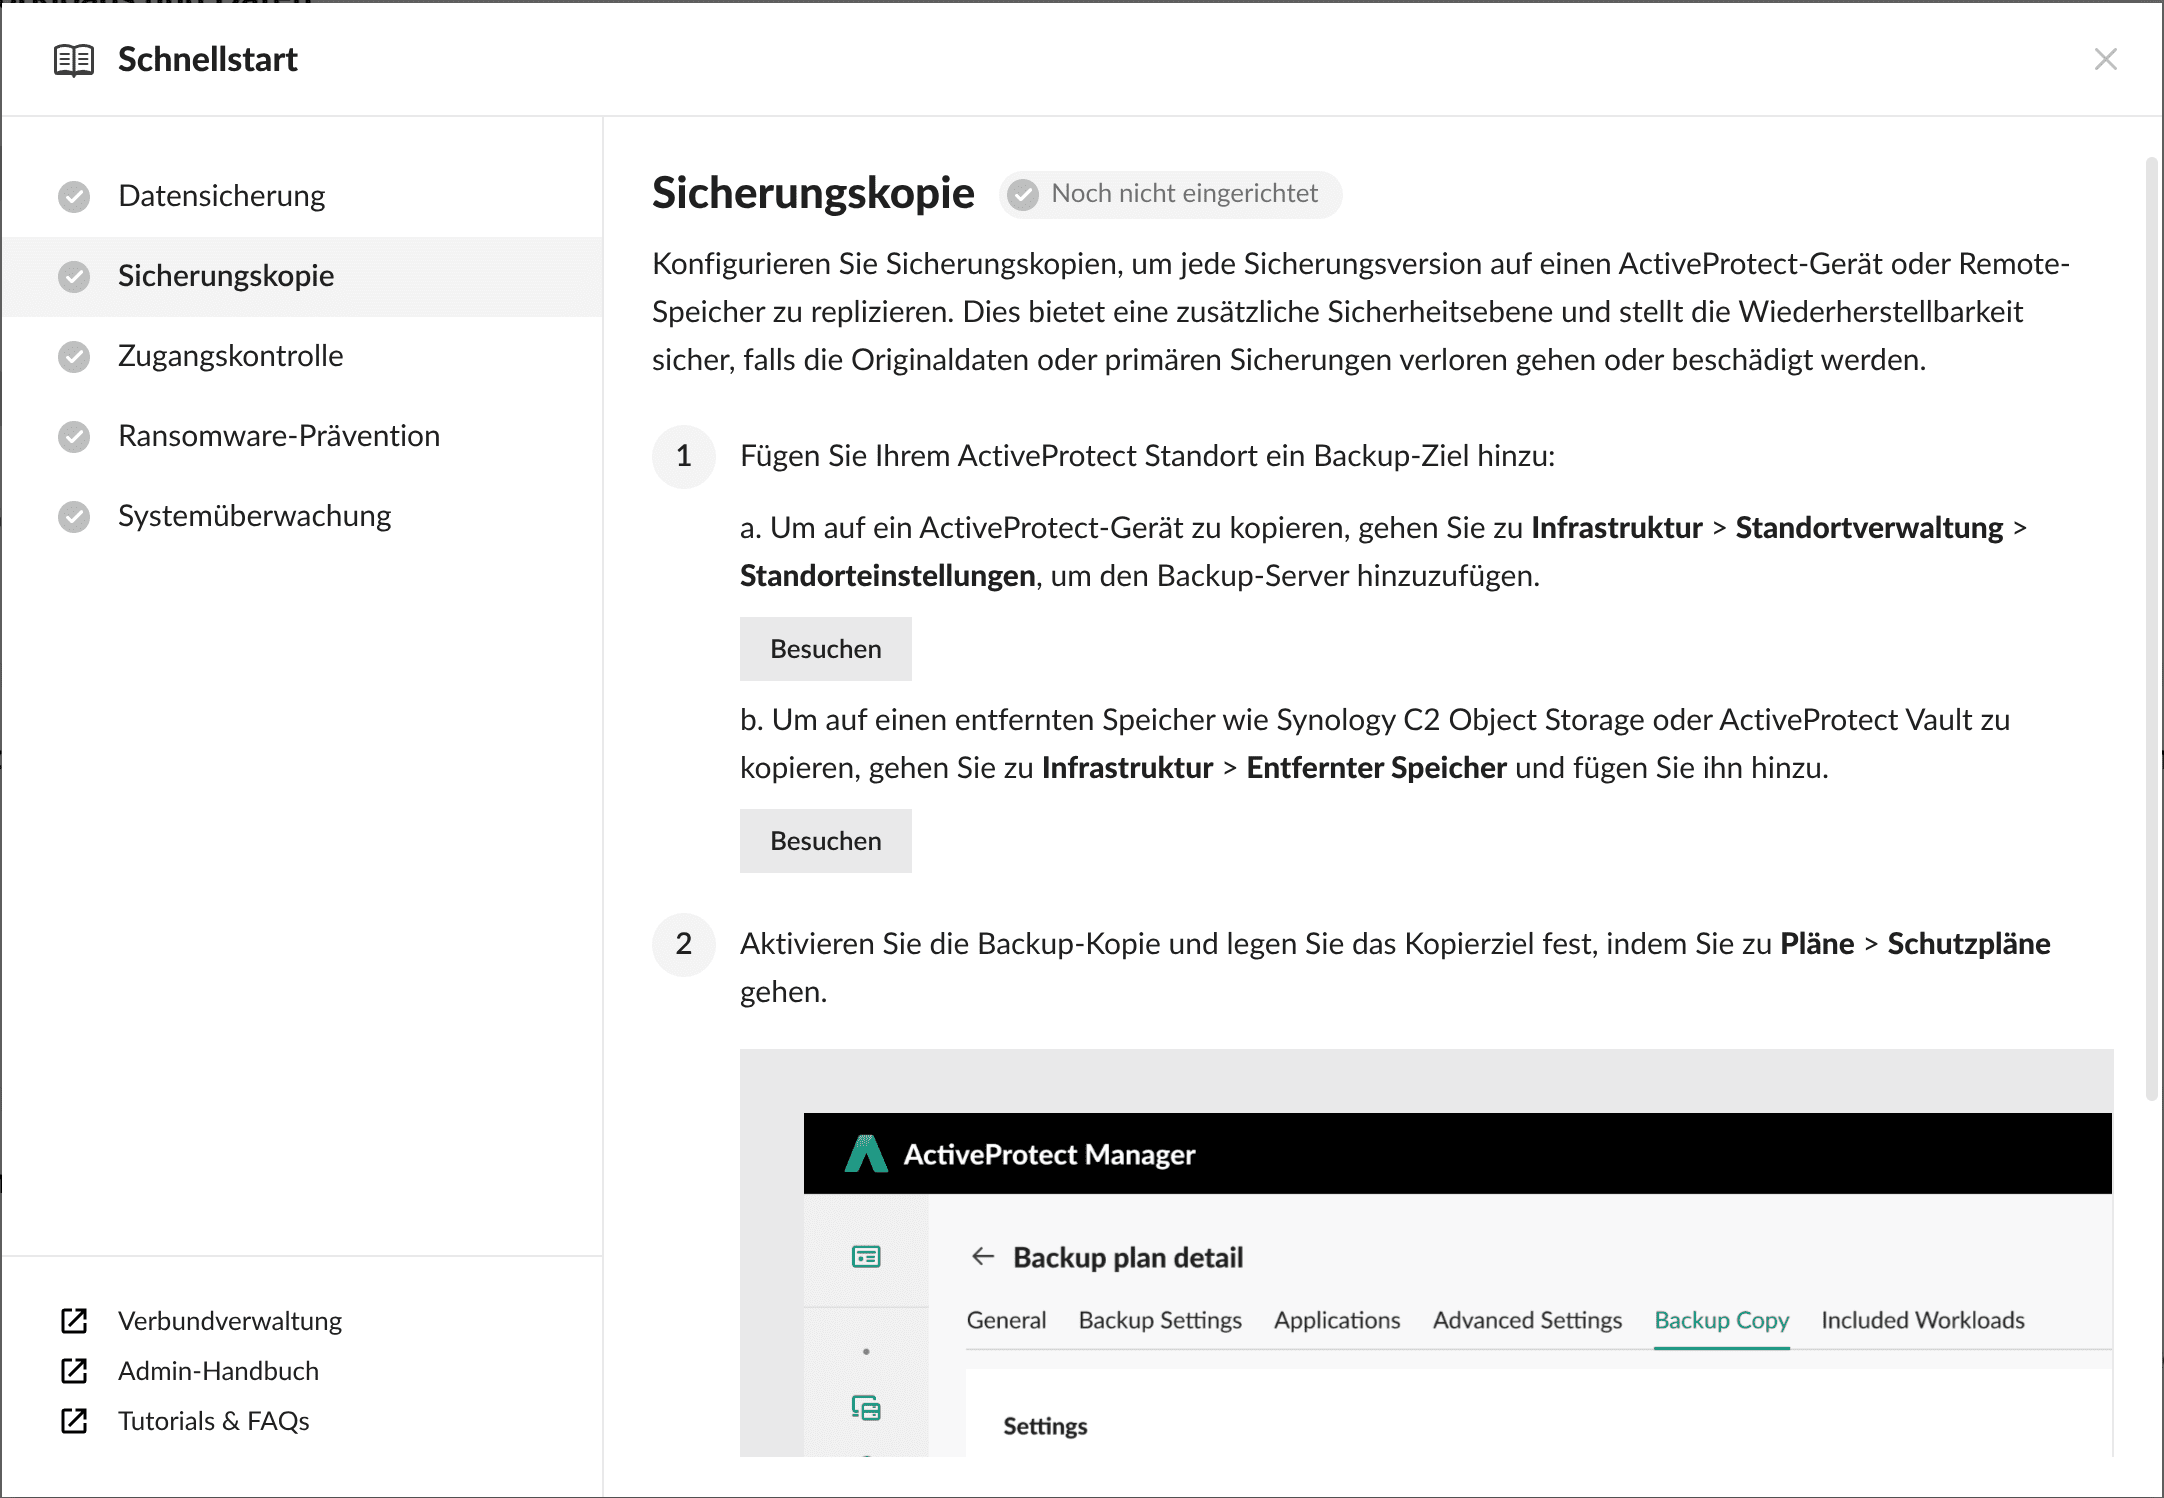Click the Ransomware-Prävention checkmark icon

tap(74, 437)
